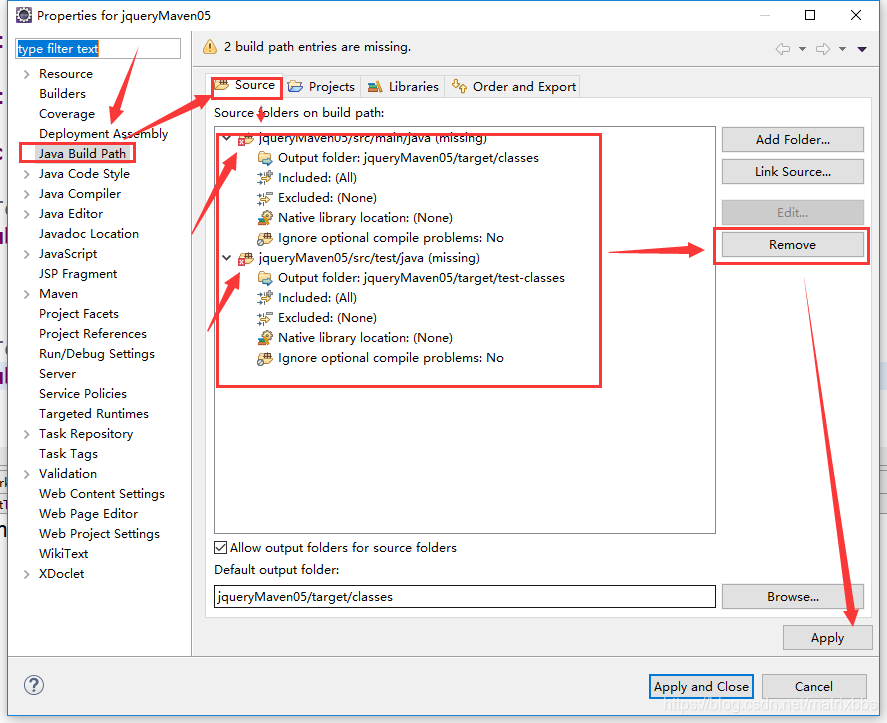Screen dimensions: 887x723
Task: Select Targeted Runtimes in the tree
Action: [x=94, y=414]
